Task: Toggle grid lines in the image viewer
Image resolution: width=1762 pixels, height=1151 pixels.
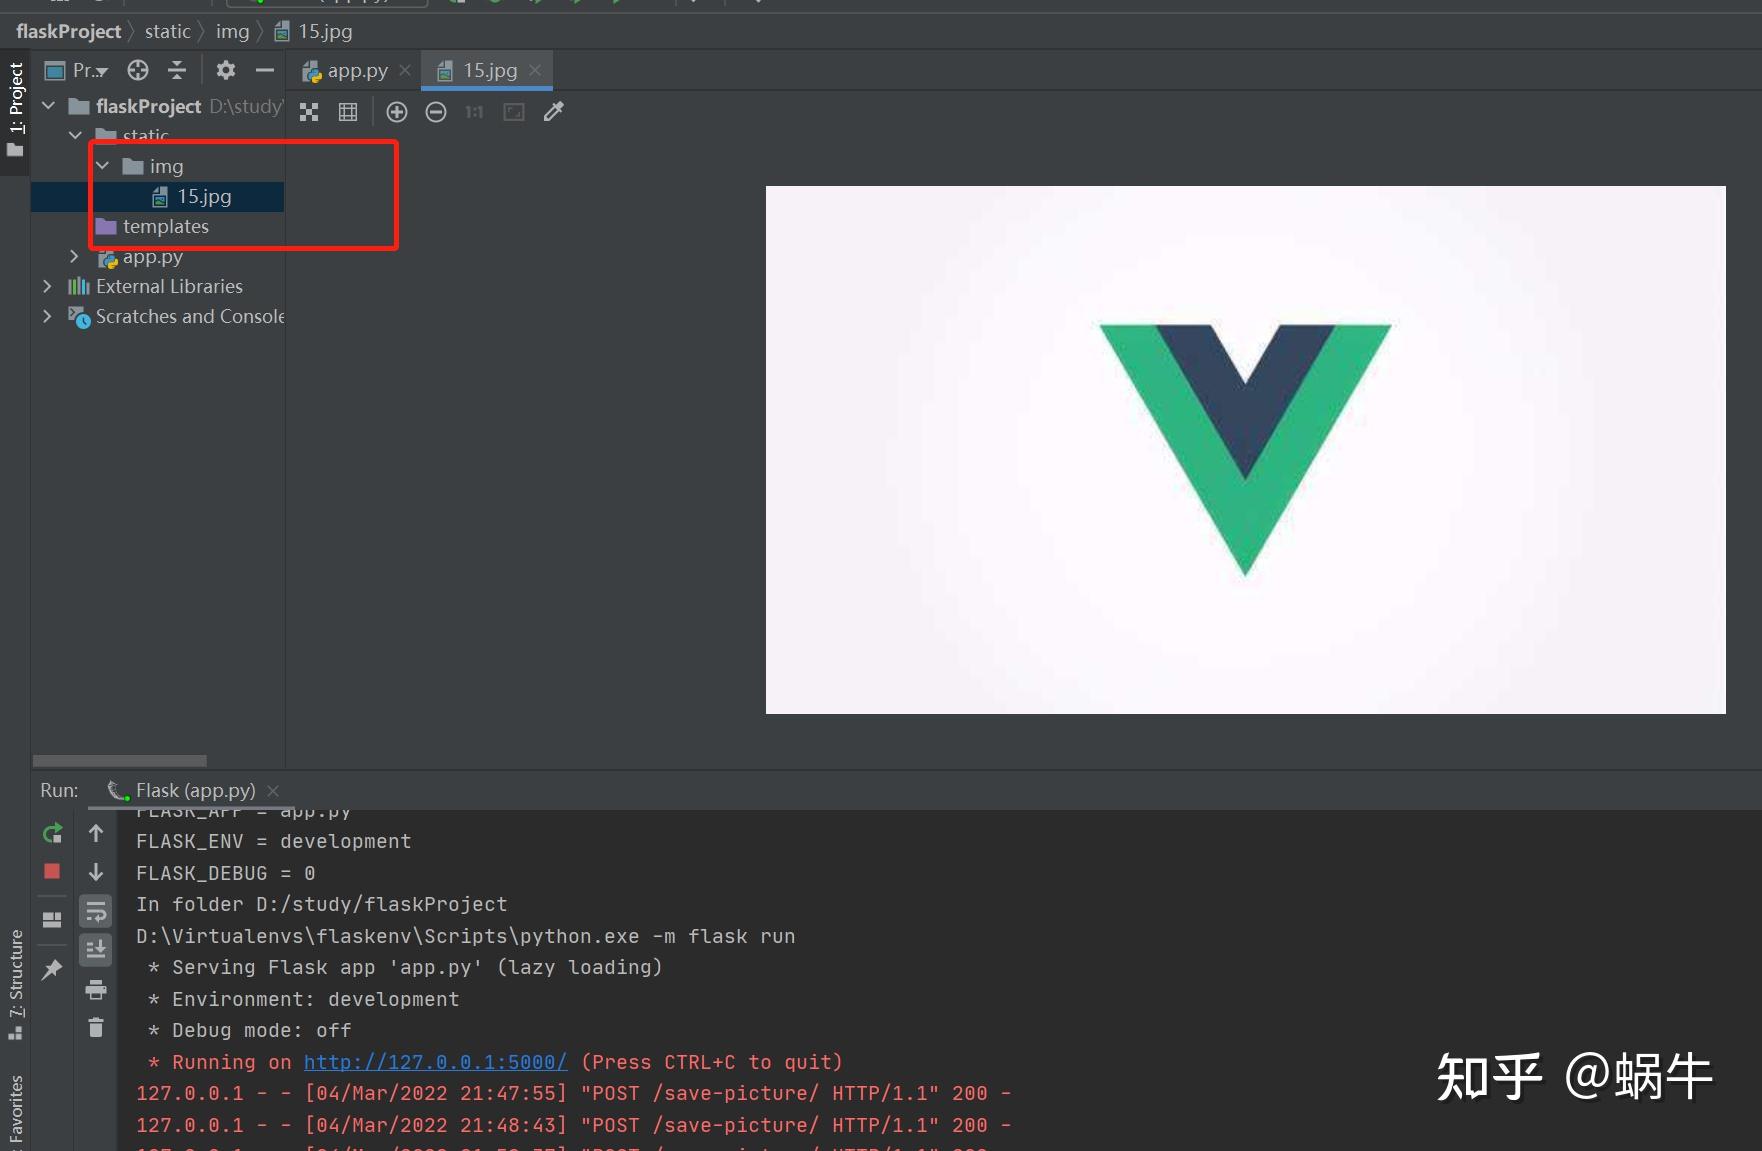Action: 348,111
